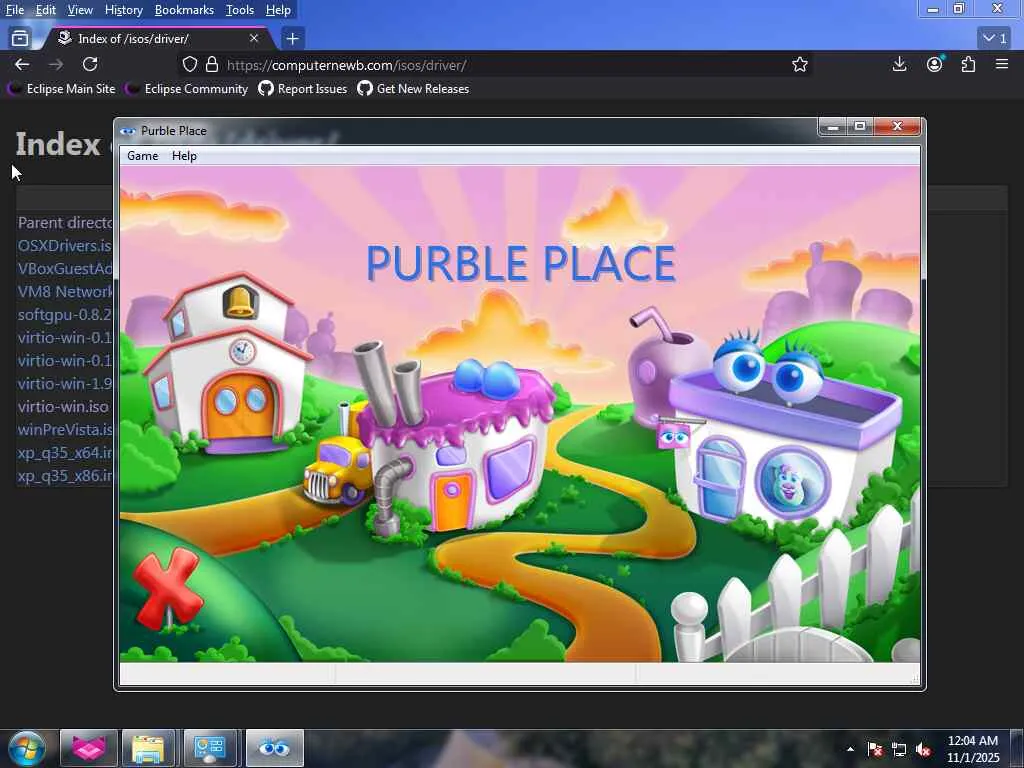Click the control panel taskbar icon

pyautogui.click(x=210, y=748)
